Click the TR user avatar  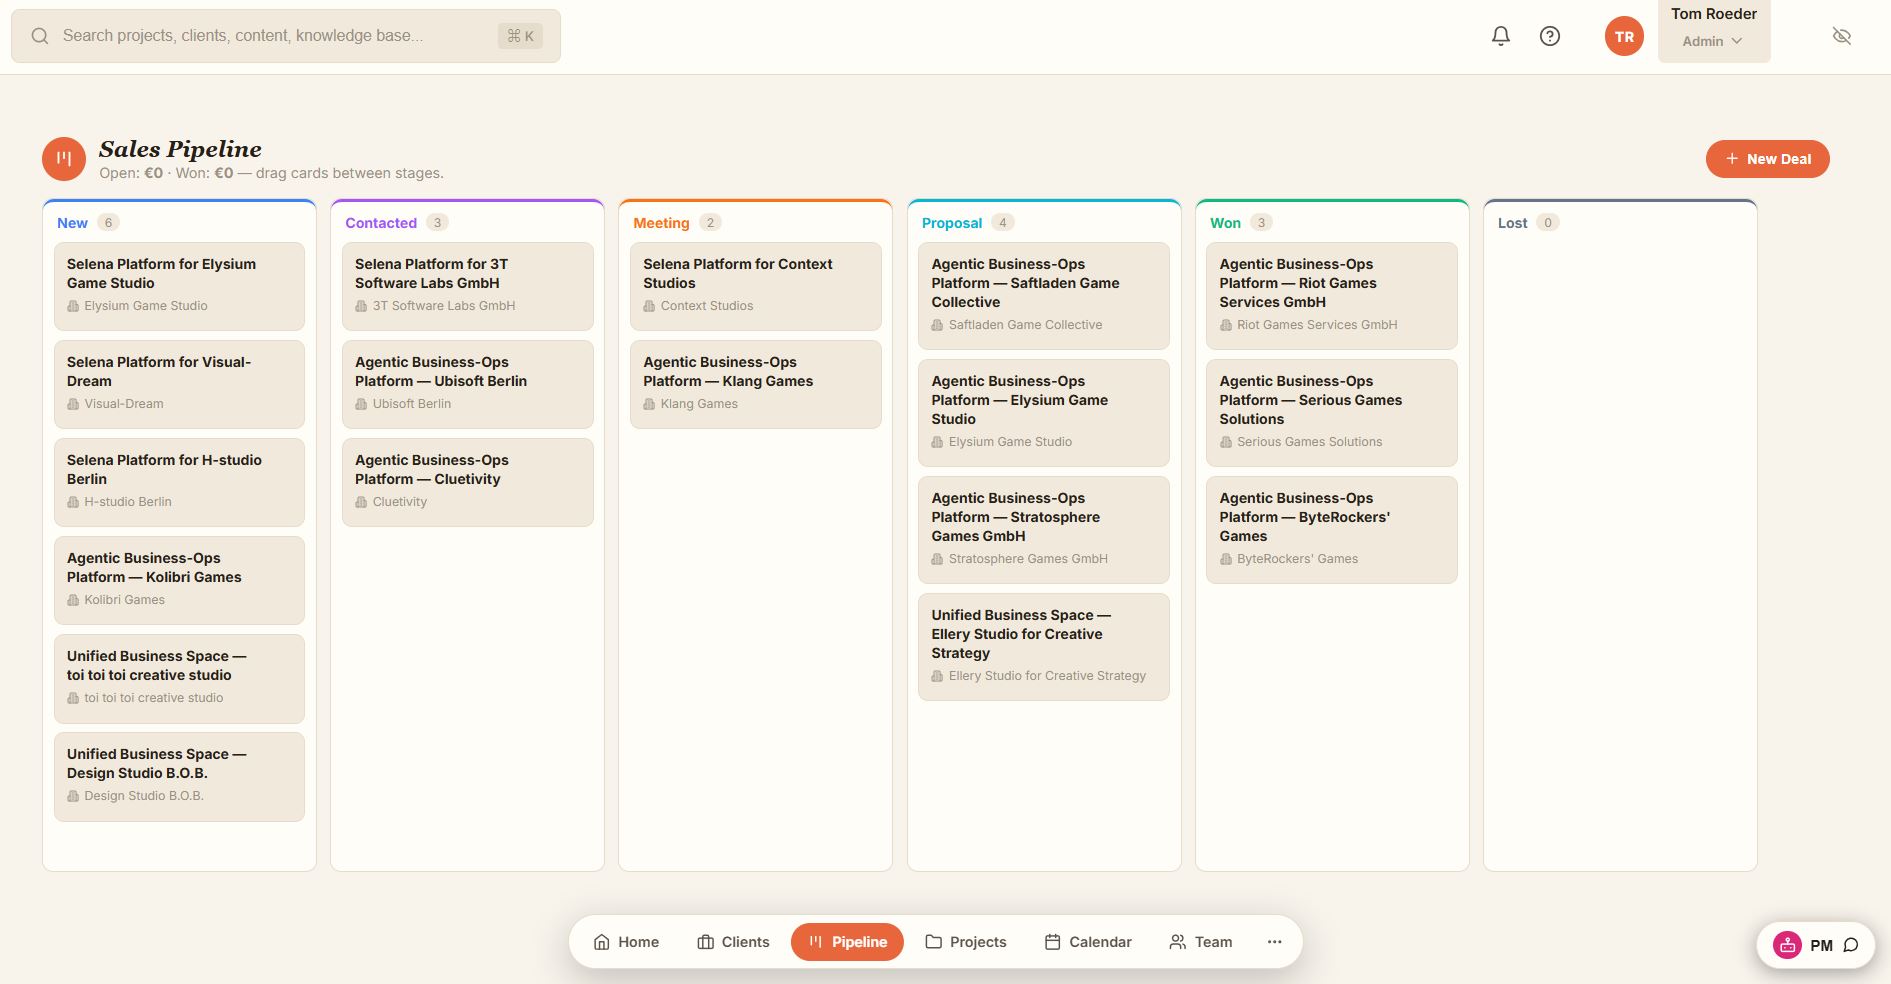coord(1624,36)
